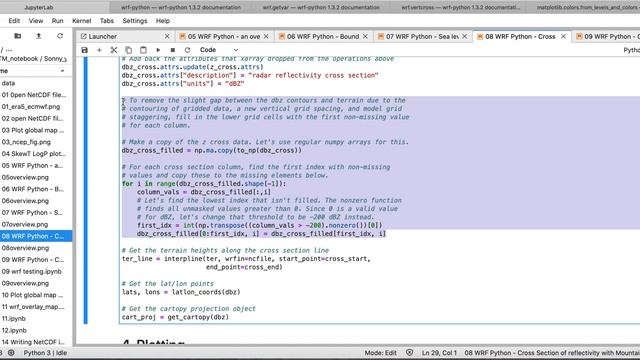
Task: Insert a new cell with the plus icon
Action: click(99, 50)
